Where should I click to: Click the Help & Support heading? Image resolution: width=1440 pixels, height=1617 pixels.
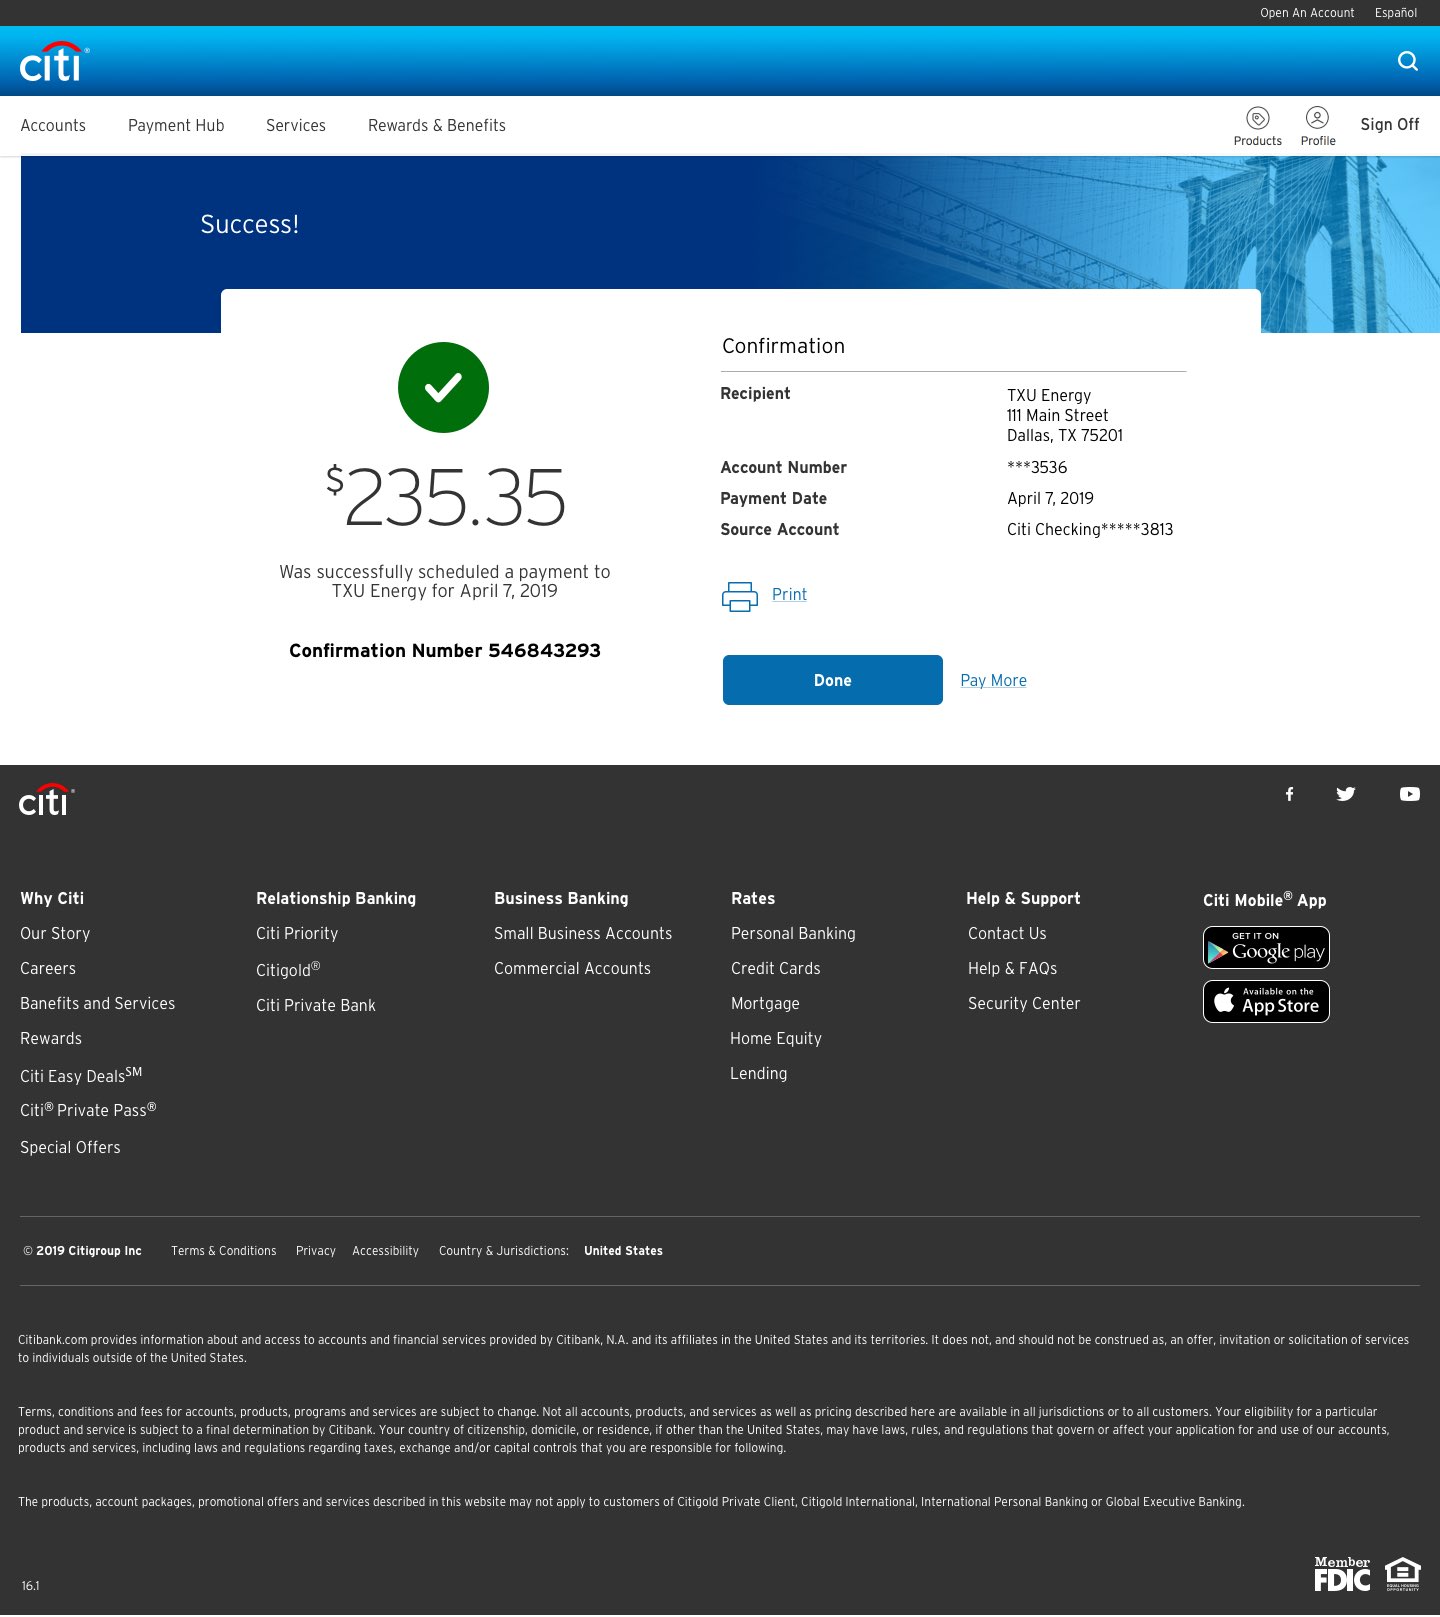(1023, 899)
